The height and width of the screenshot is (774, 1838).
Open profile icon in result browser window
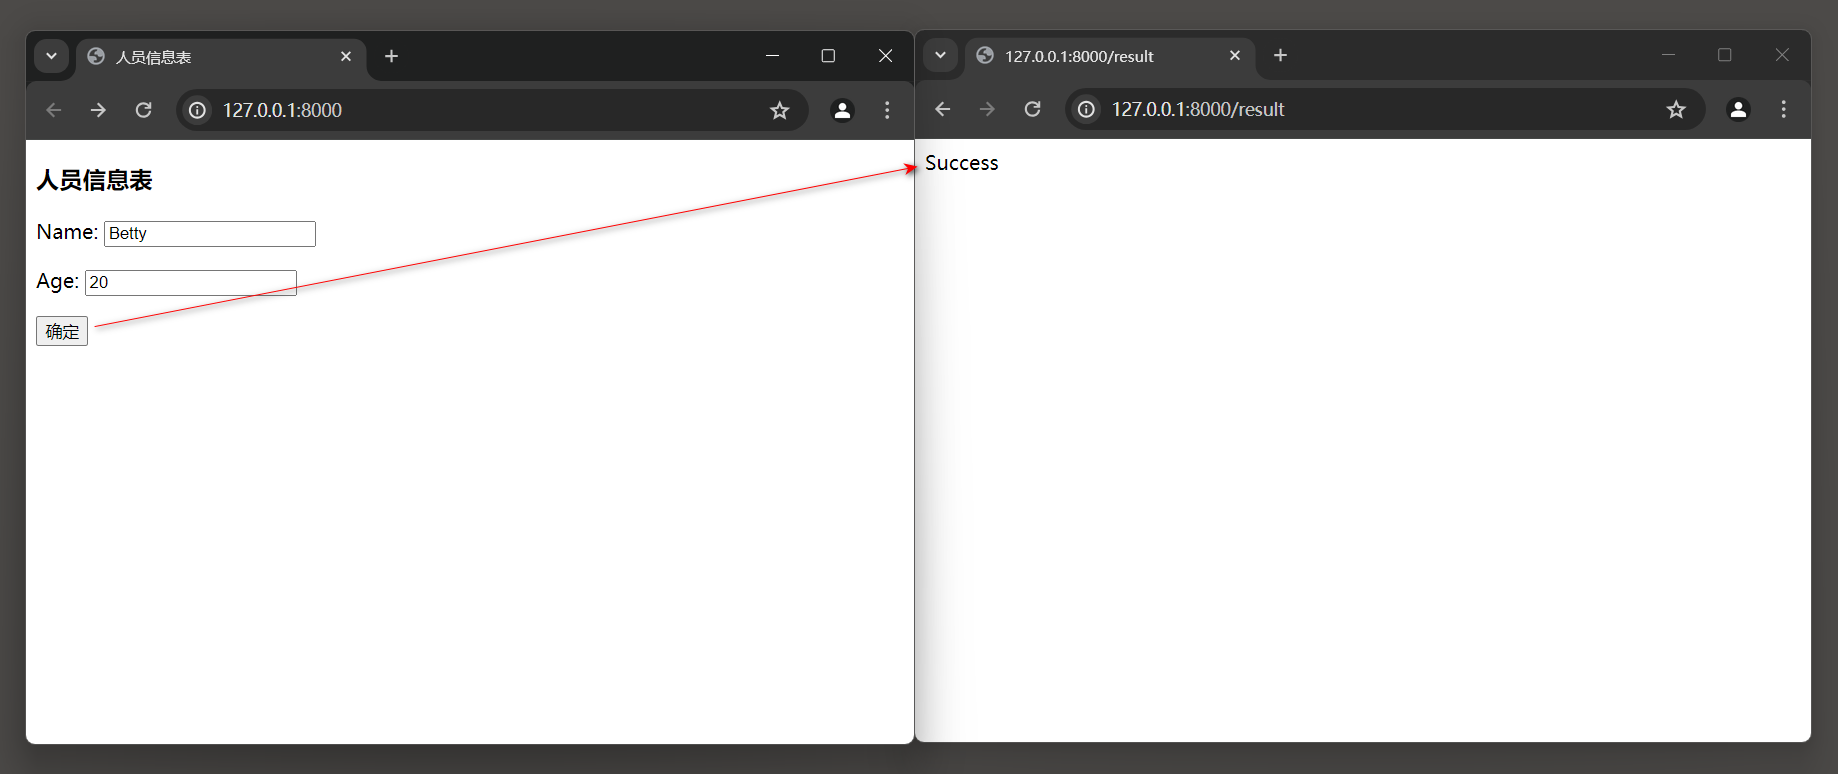[x=1739, y=109]
